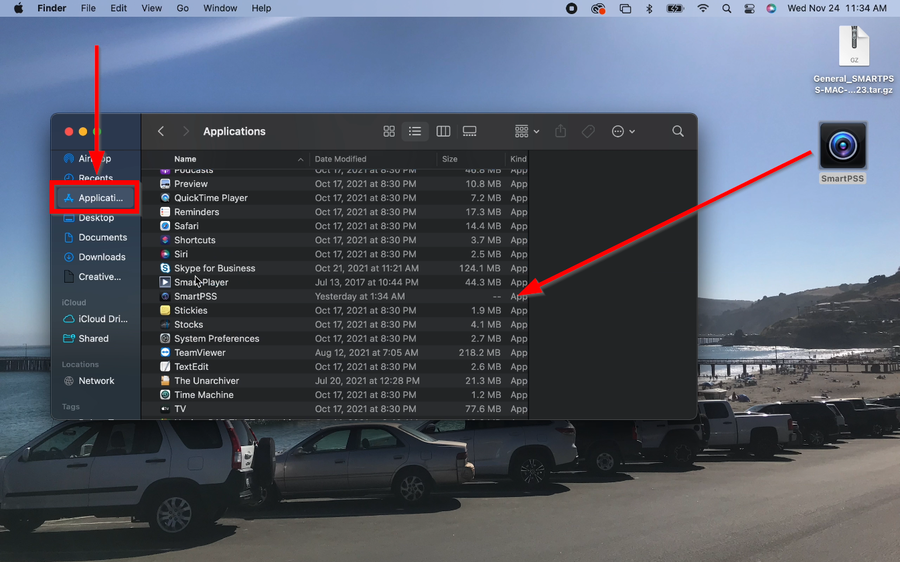Image resolution: width=900 pixels, height=562 pixels.
Task: Open the Go menu
Action: click(182, 8)
